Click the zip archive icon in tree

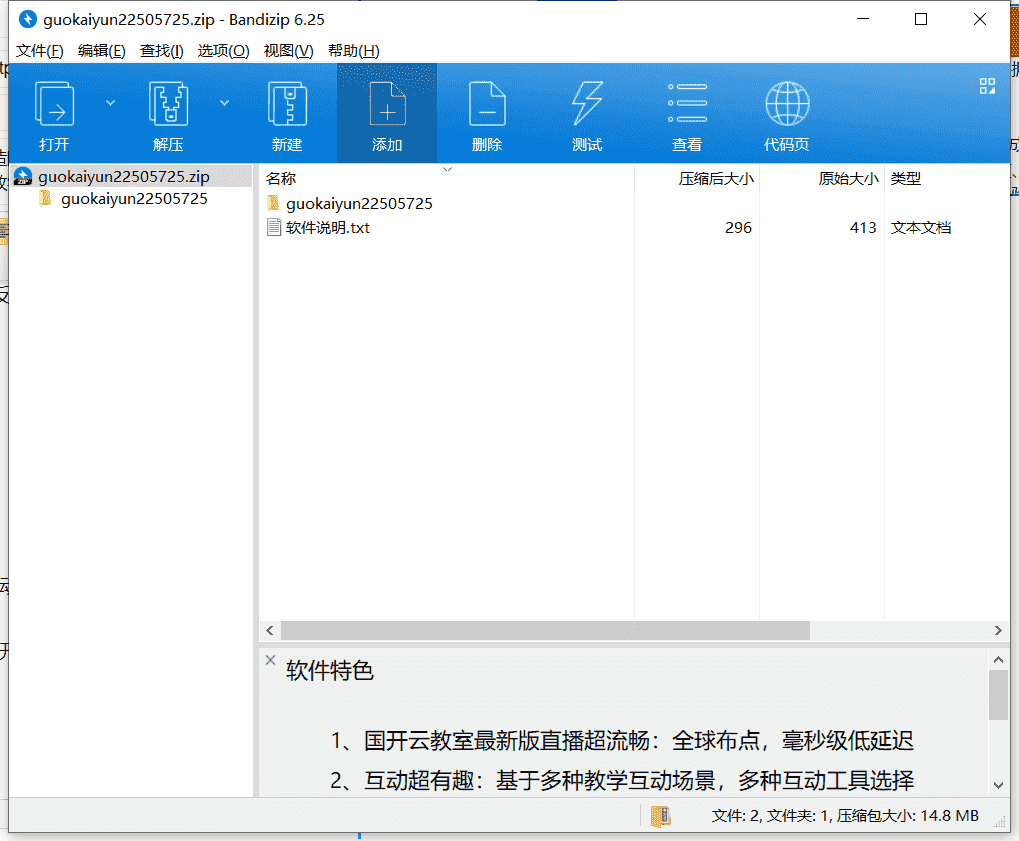pos(23,176)
